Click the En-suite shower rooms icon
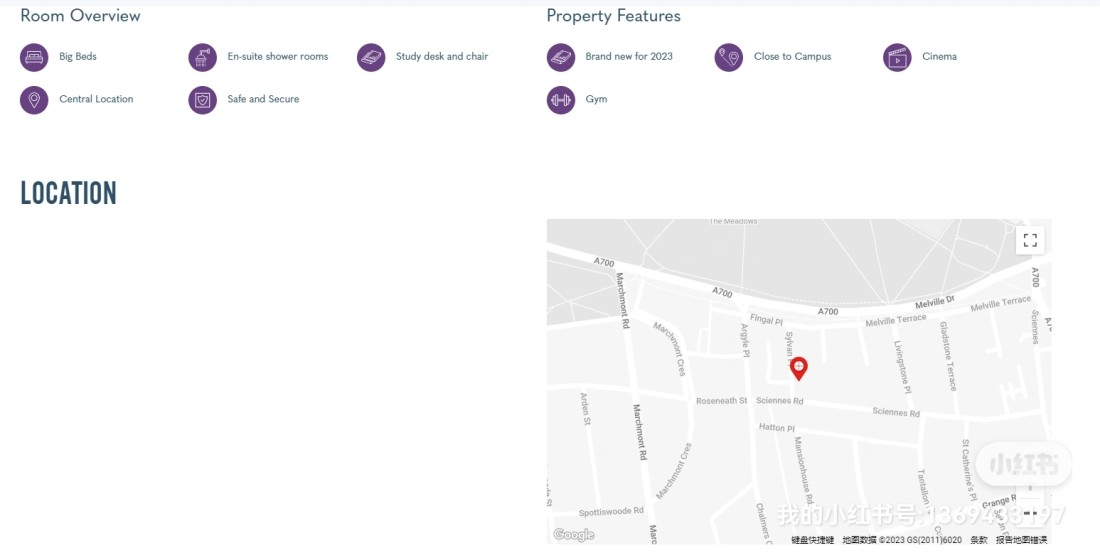This screenshot has width=1100, height=553. [x=202, y=58]
